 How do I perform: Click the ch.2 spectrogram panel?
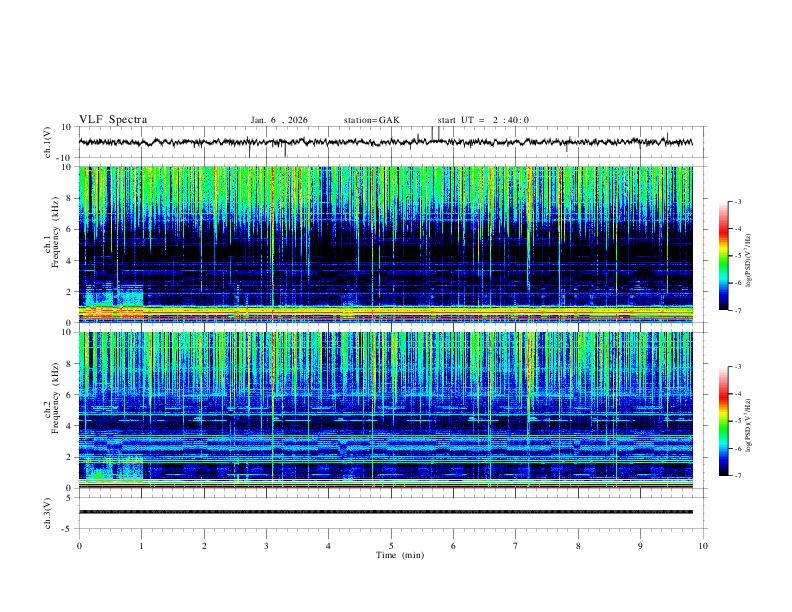click(385, 410)
